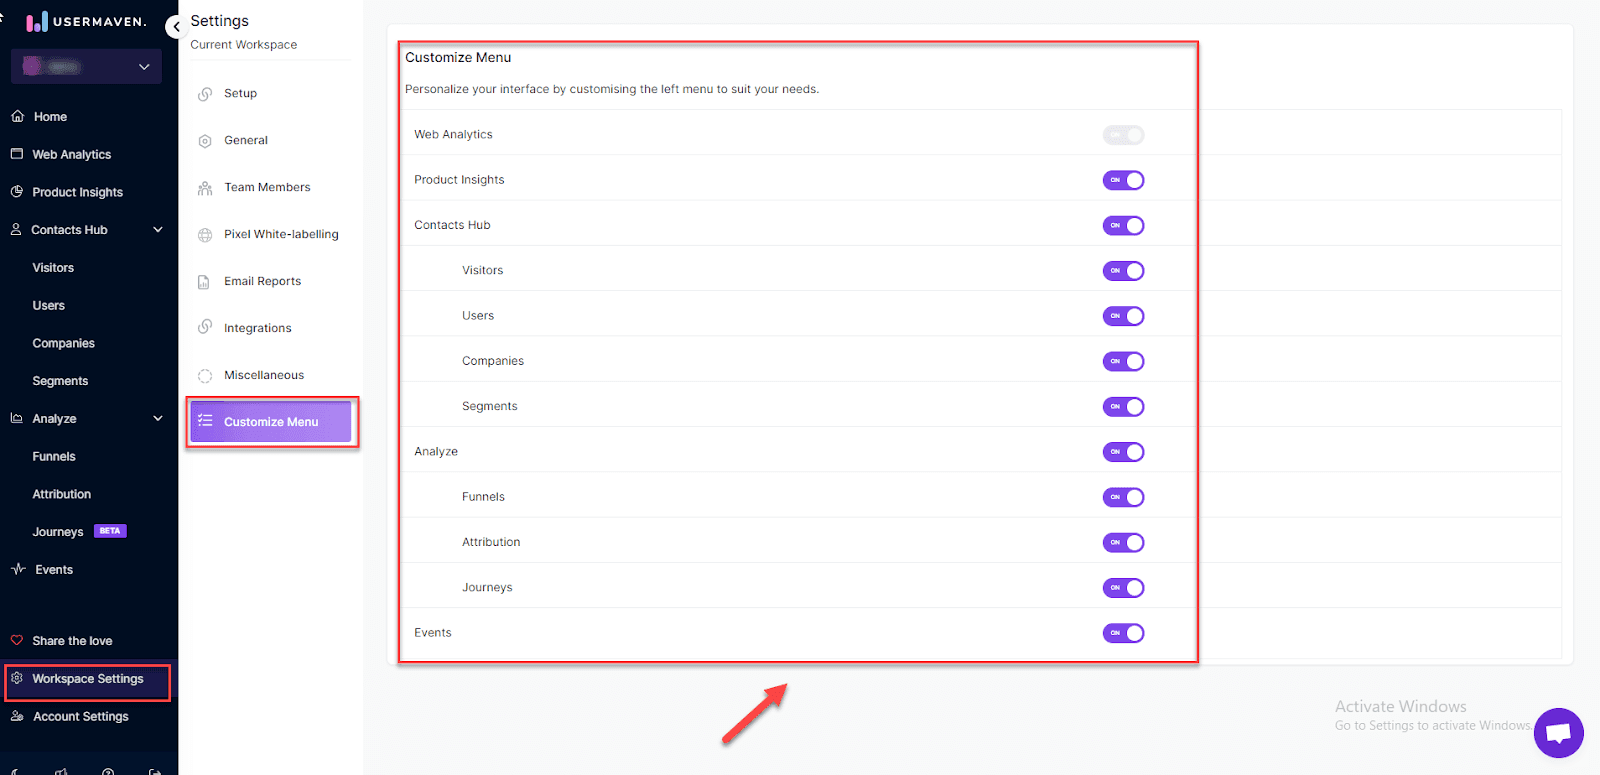Click the Product Insights pie chart icon
Viewport: 1600px width, 775px height.
click(x=17, y=191)
